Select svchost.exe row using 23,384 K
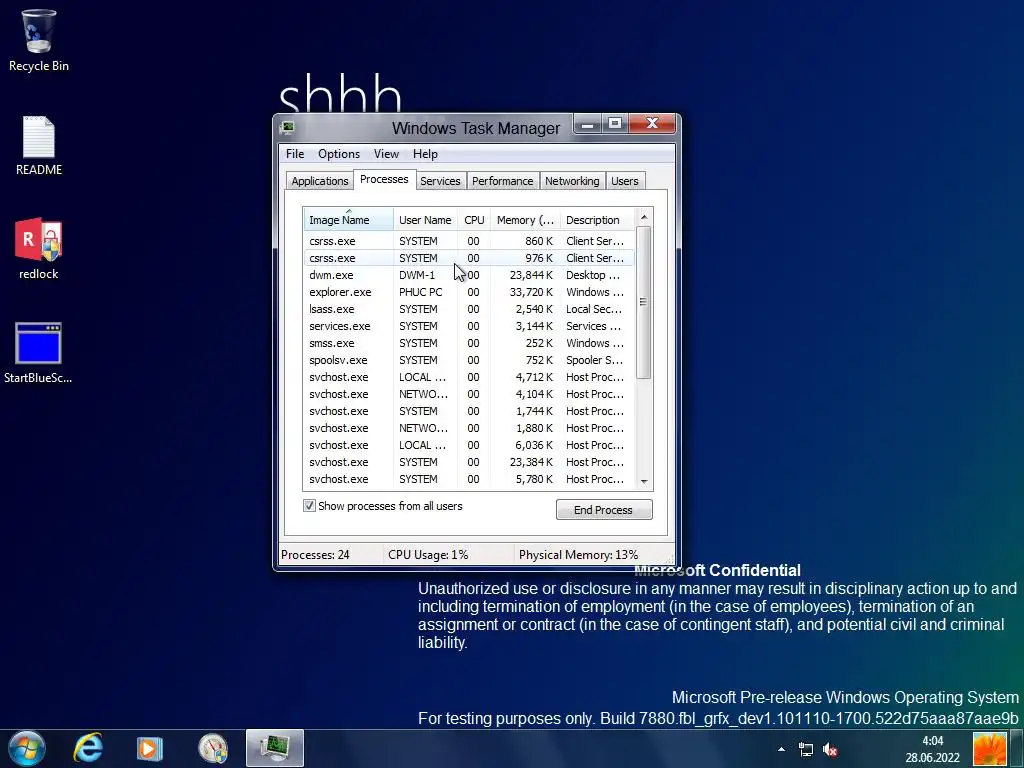1024x768 pixels. click(469, 462)
